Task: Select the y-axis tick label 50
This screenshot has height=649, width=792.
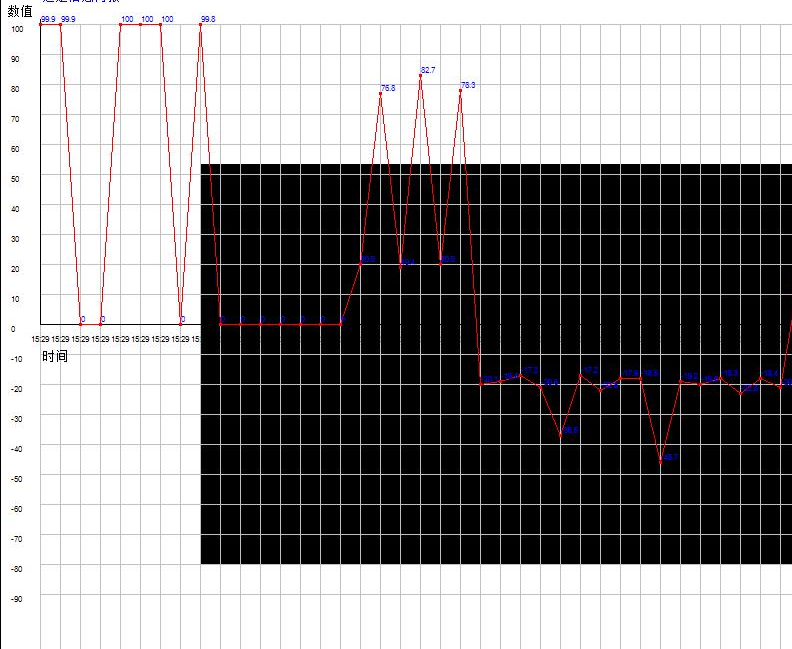Action: coord(15,179)
